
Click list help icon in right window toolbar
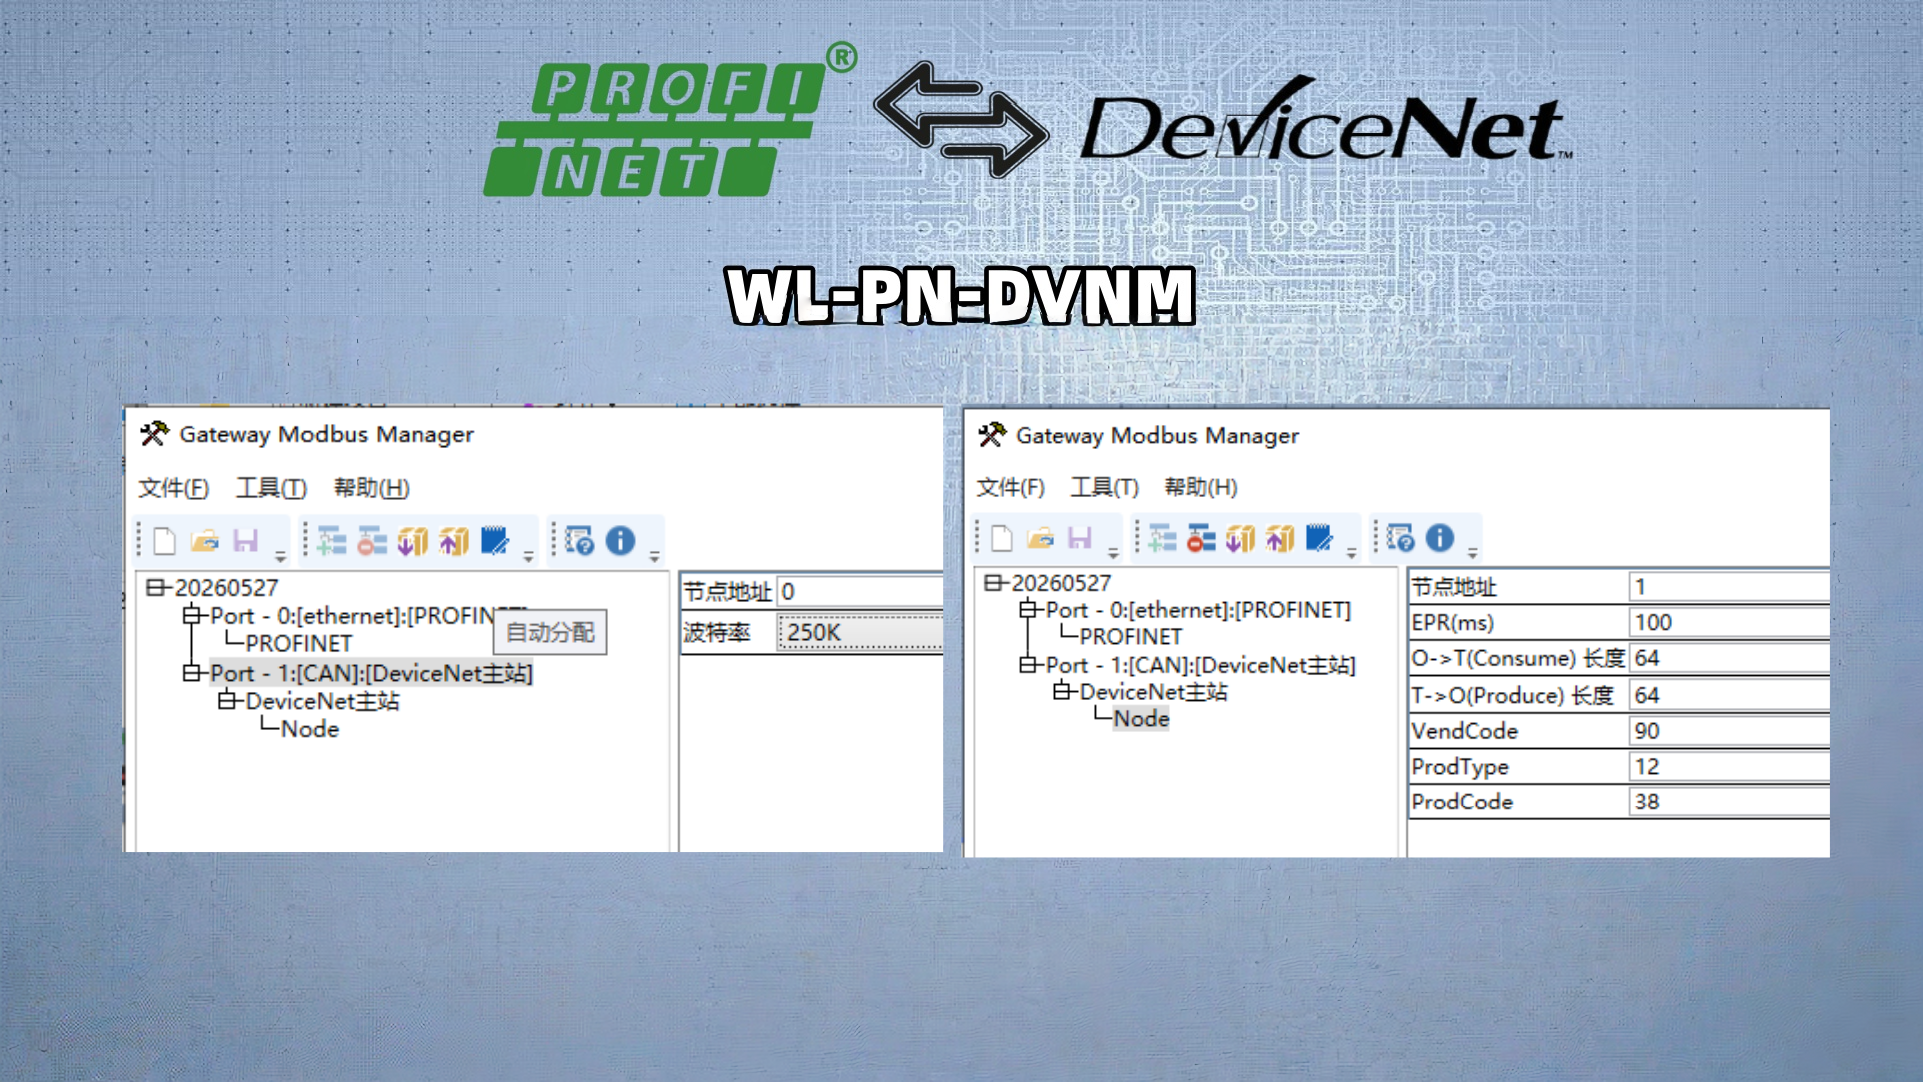1401,538
